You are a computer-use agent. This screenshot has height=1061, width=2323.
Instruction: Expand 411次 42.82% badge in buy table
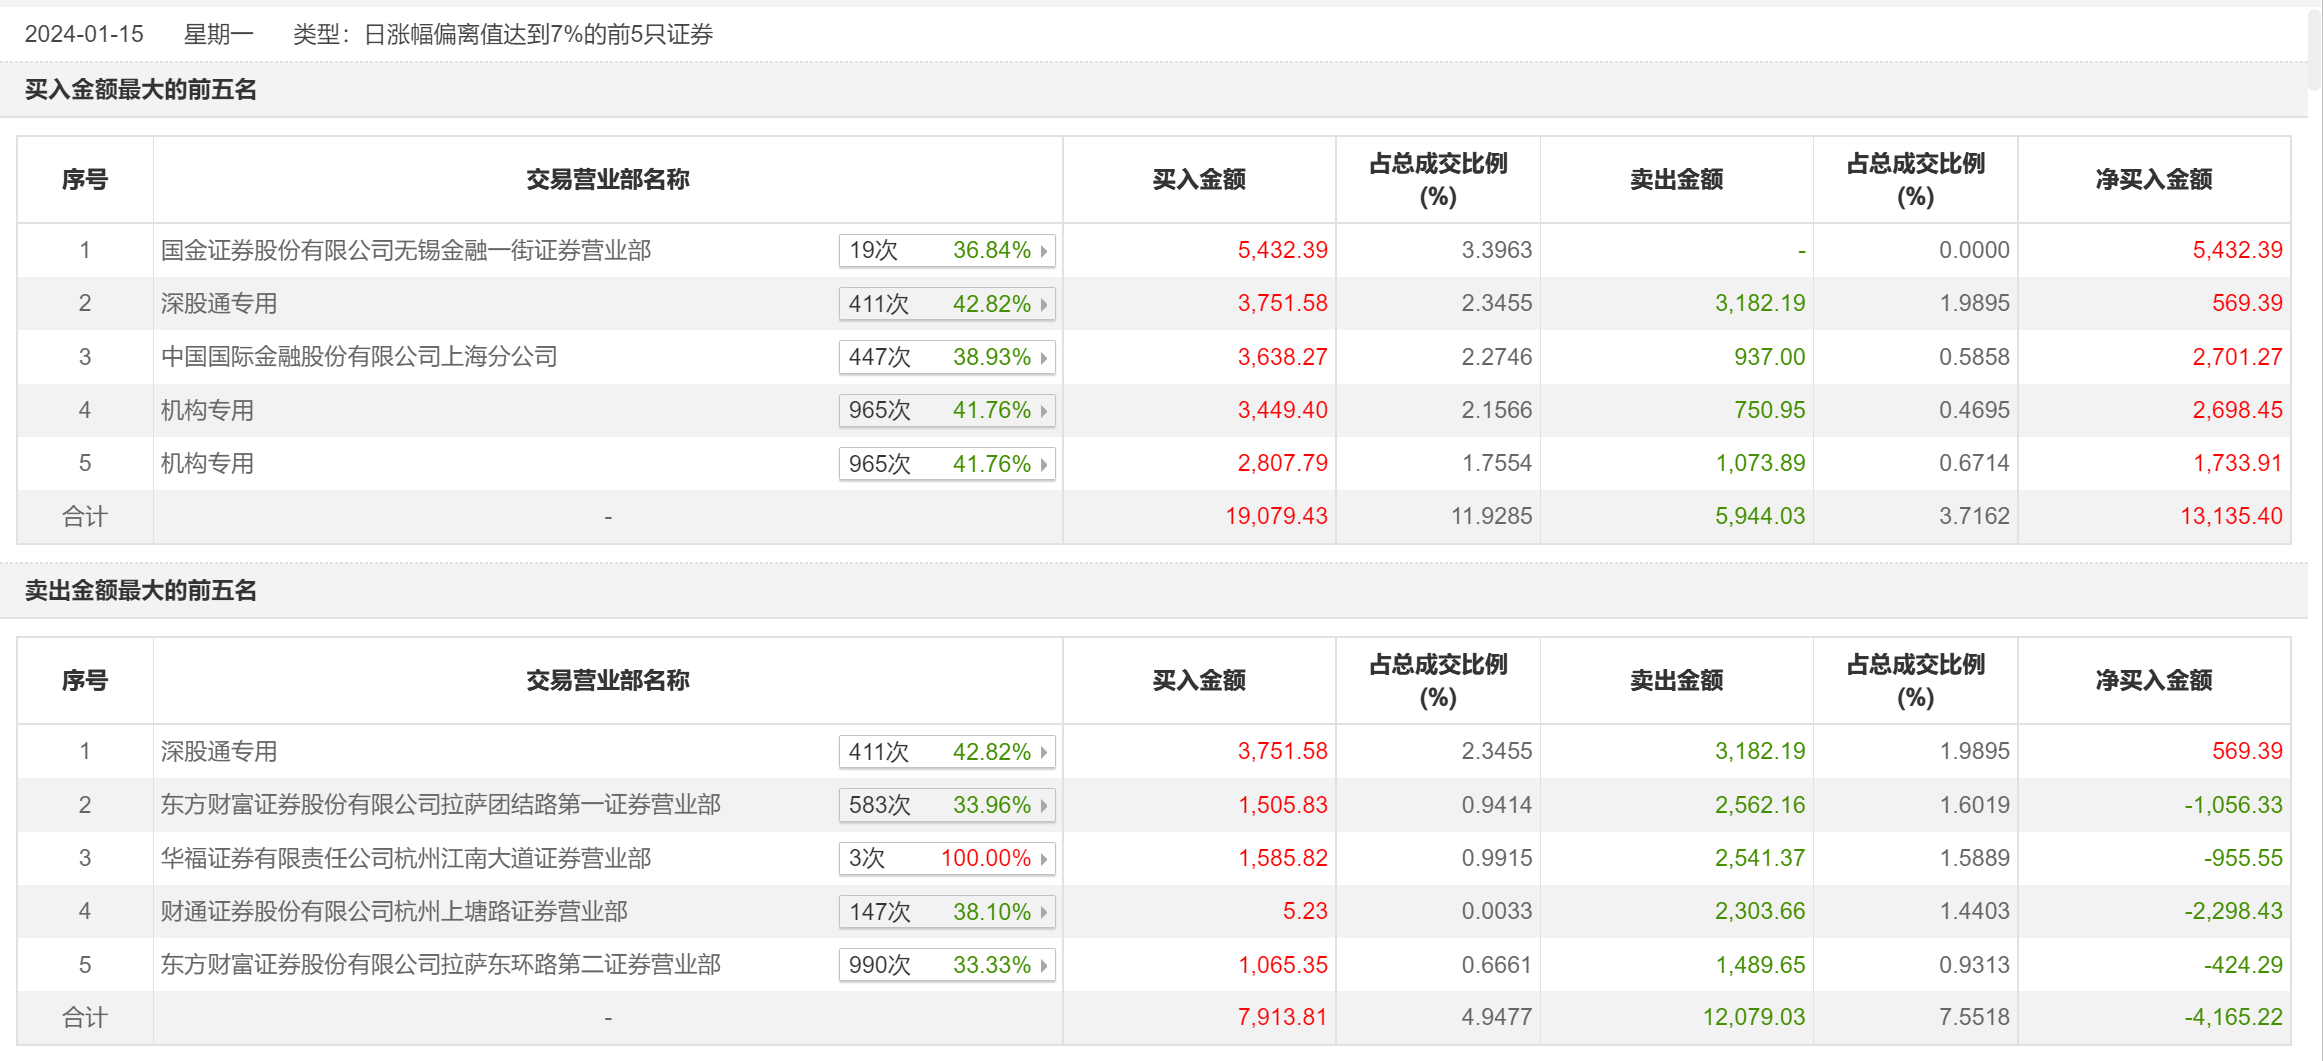pyautogui.click(x=946, y=304)
